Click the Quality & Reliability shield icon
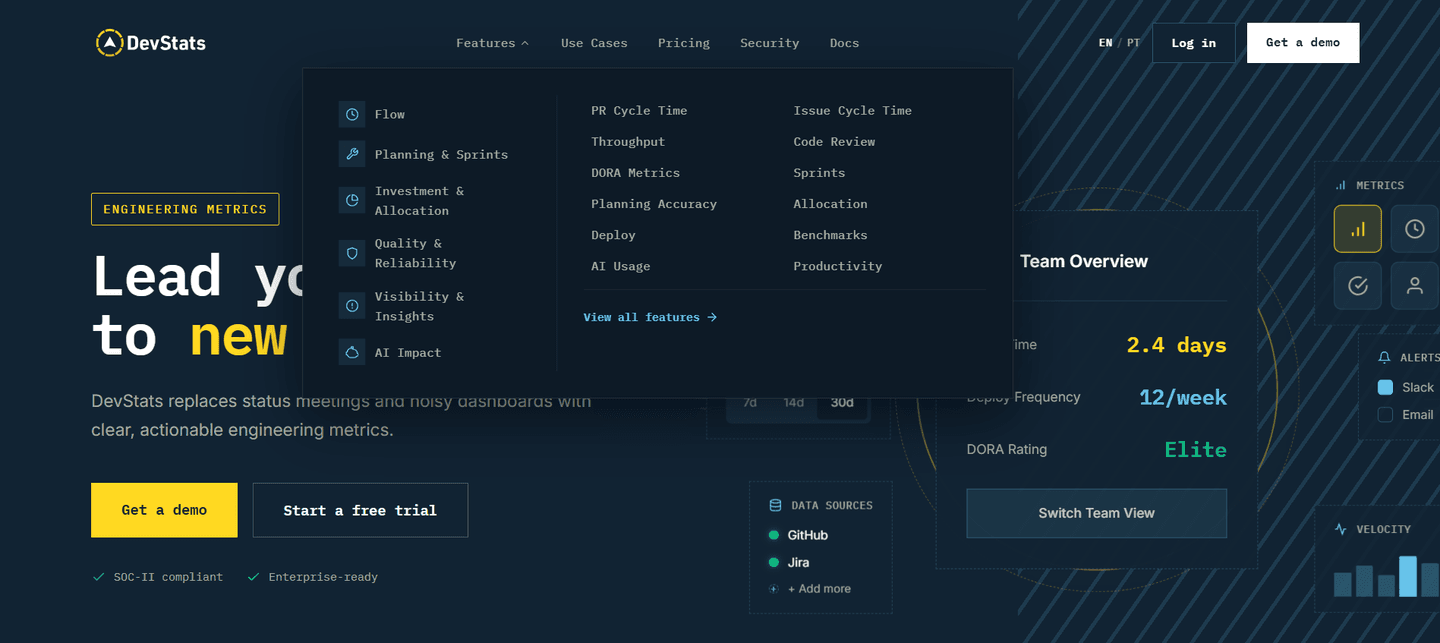 coord(352,253)
